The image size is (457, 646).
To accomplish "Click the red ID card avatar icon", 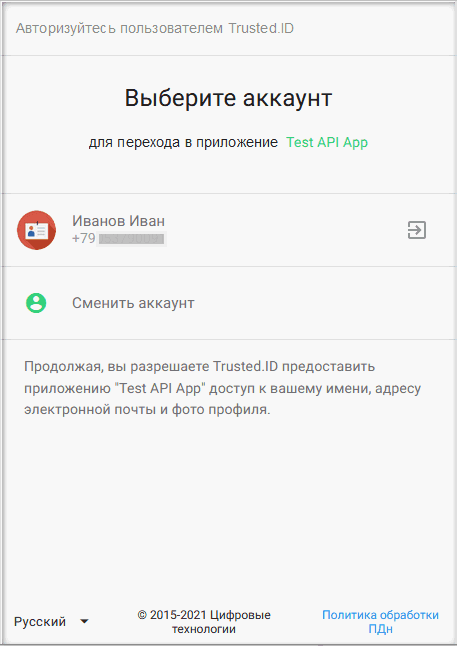I will click(36, 230).
